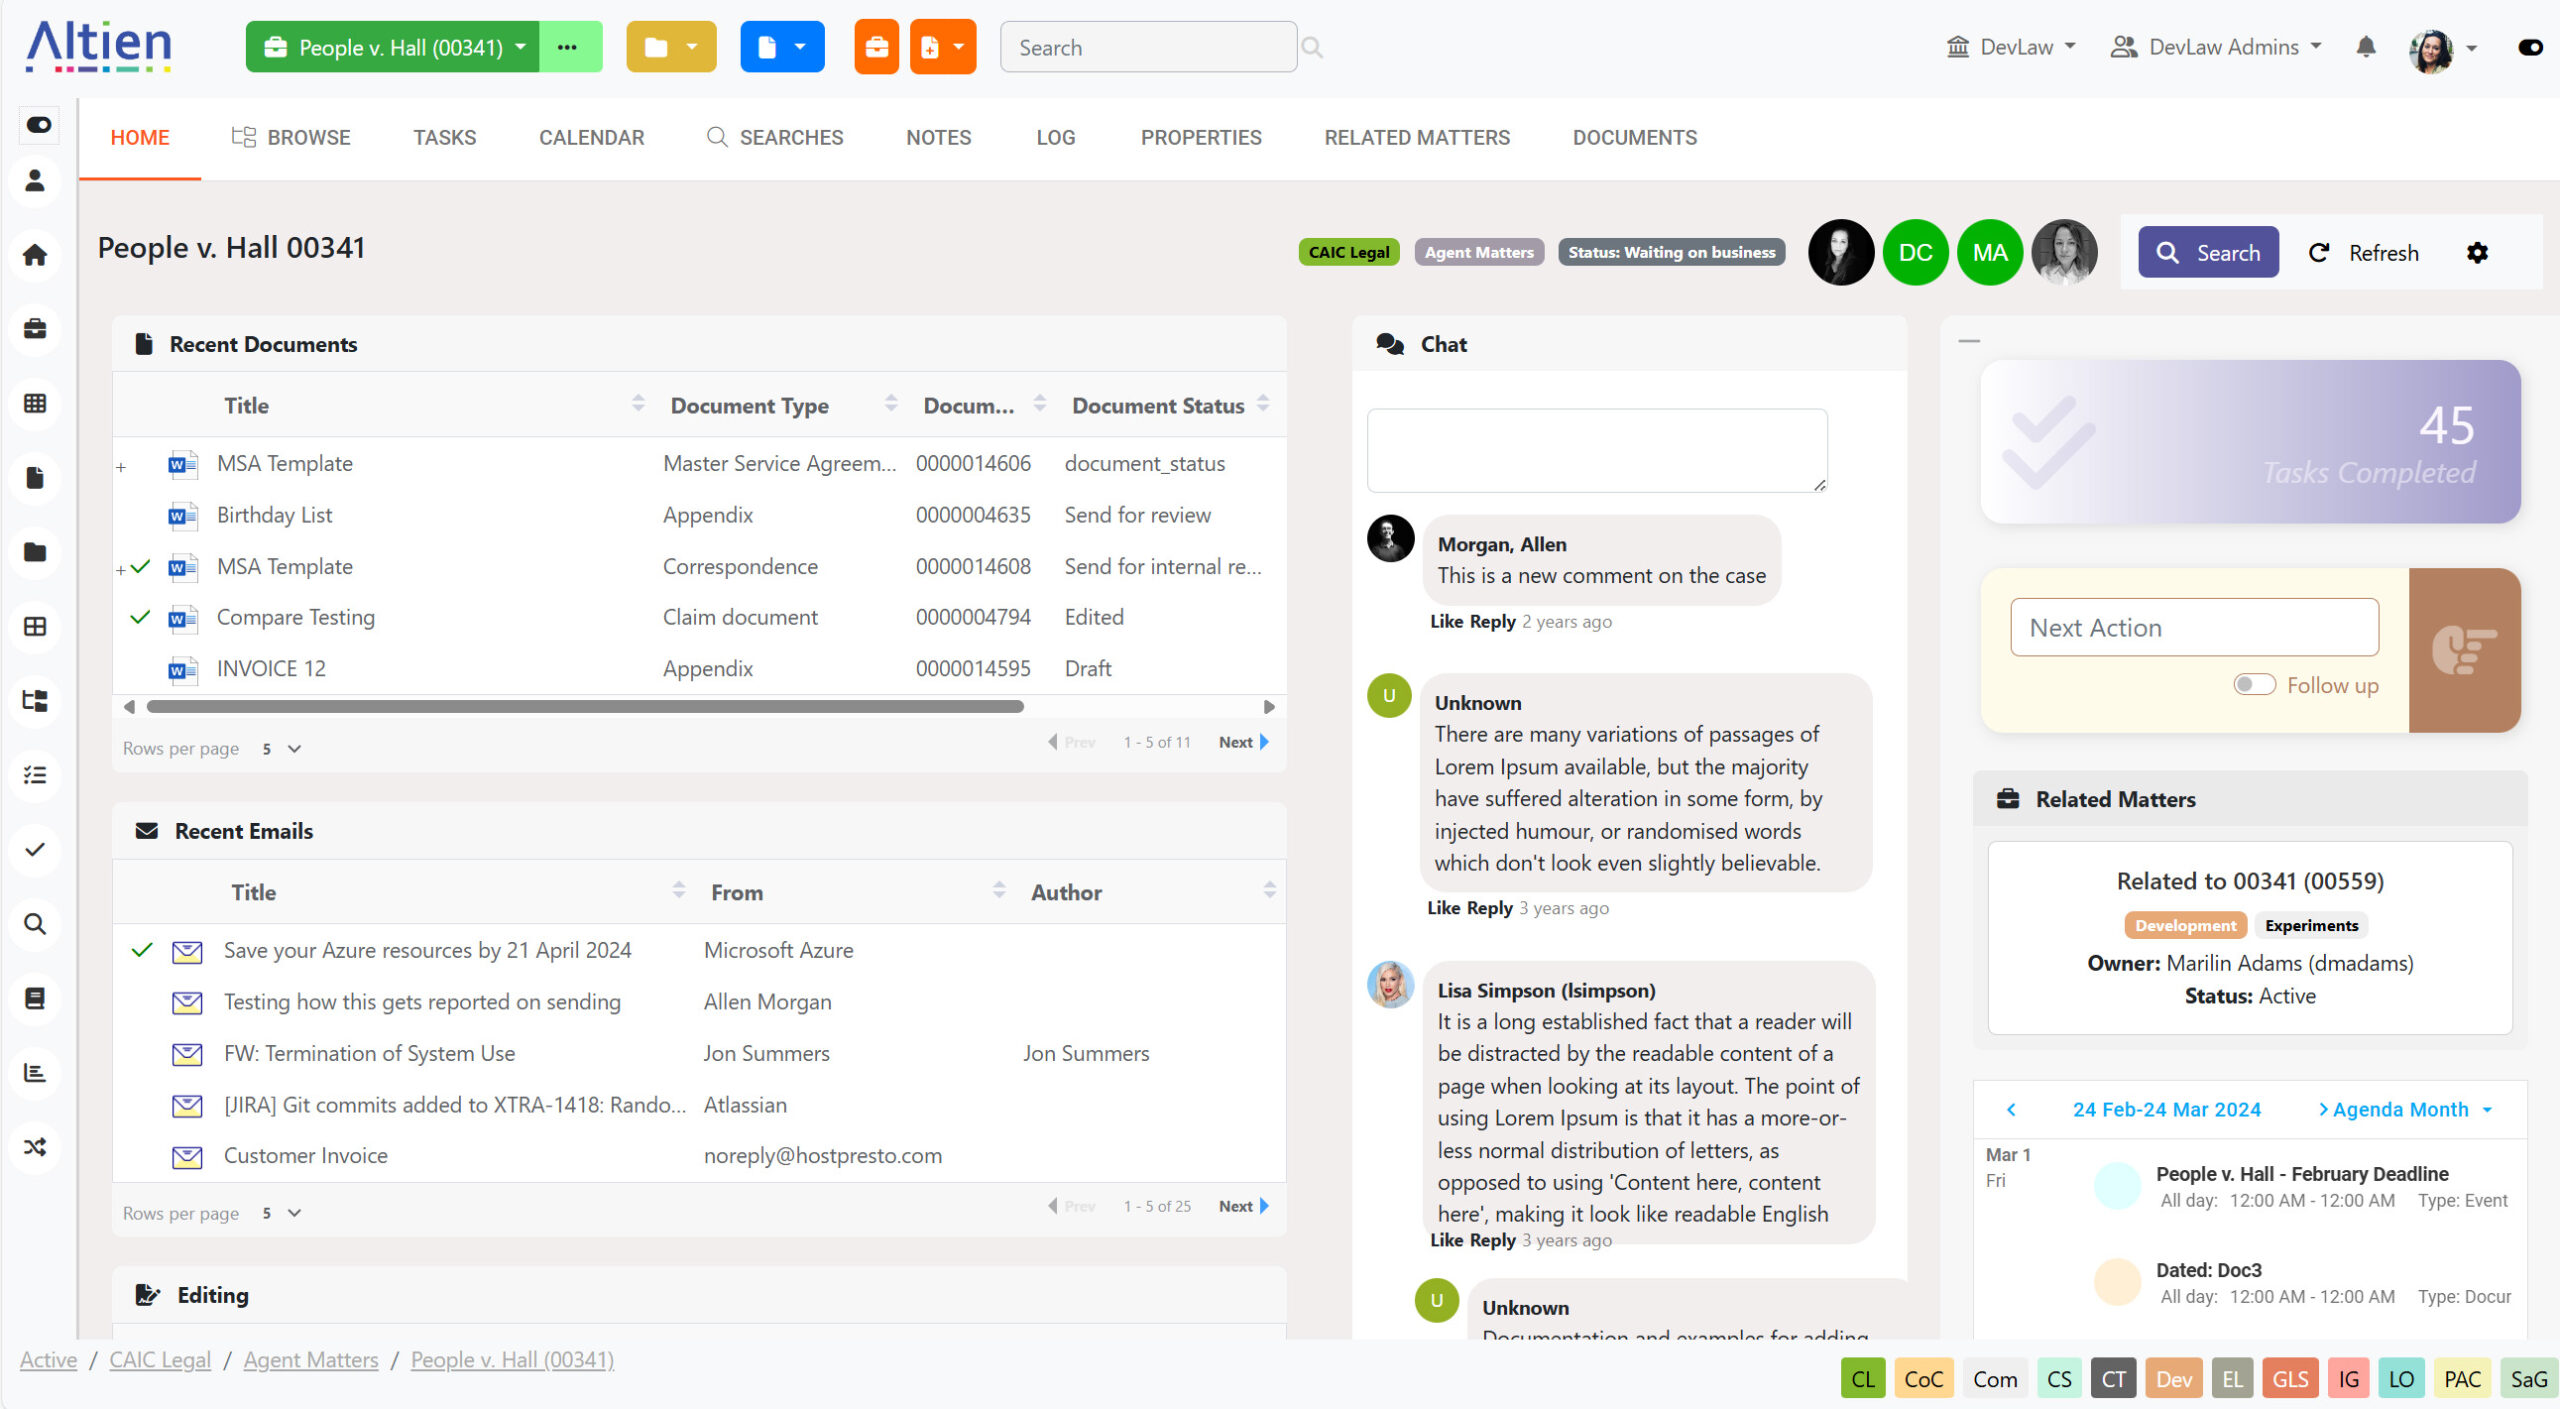Click the CAIC Legal breadcrumb link
Image resolution: width=2560 pixels, height=1409 pixels.
point(160,1360)
